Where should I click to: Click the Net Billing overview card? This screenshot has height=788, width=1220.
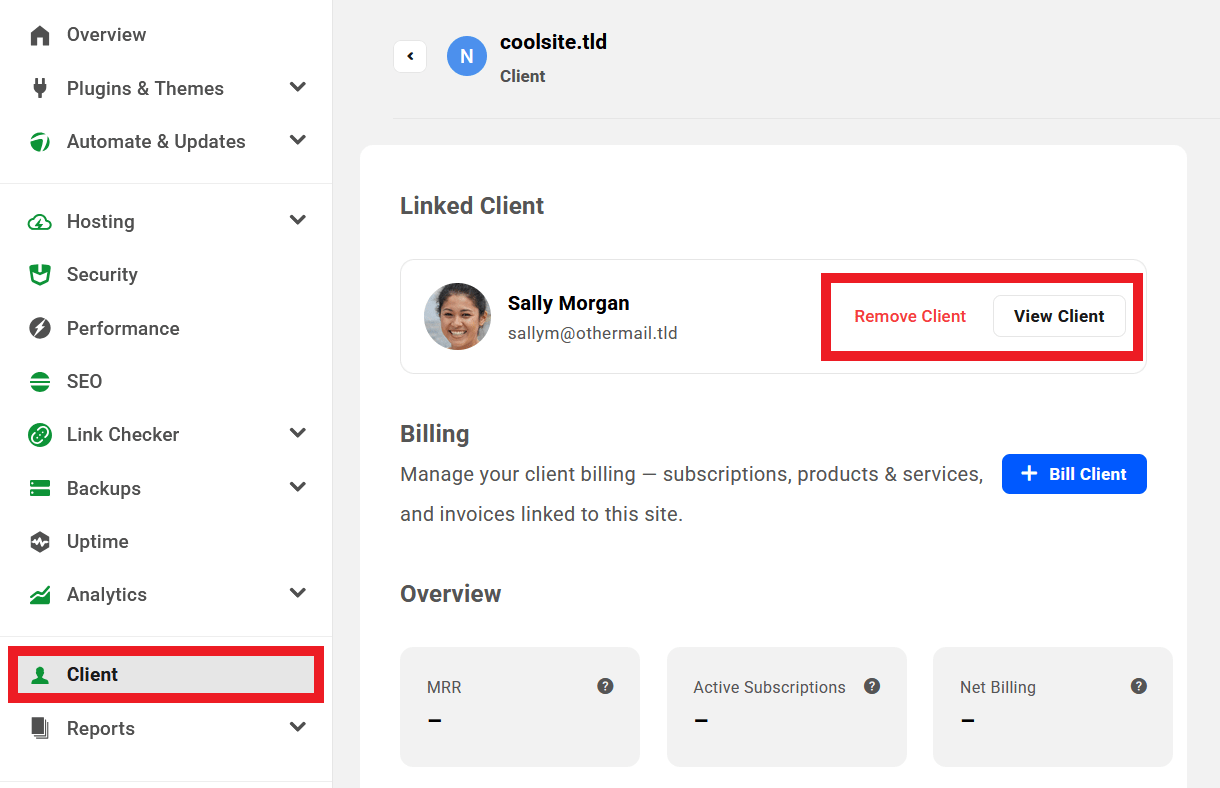click(1053, 707)
